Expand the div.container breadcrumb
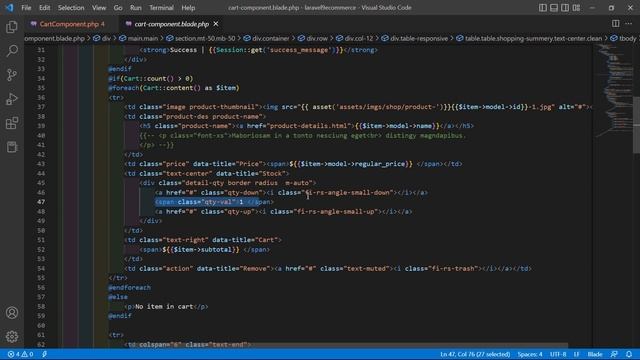Viewport: 640px width, 360px height. pyautogui.click(x=271, y=38)
